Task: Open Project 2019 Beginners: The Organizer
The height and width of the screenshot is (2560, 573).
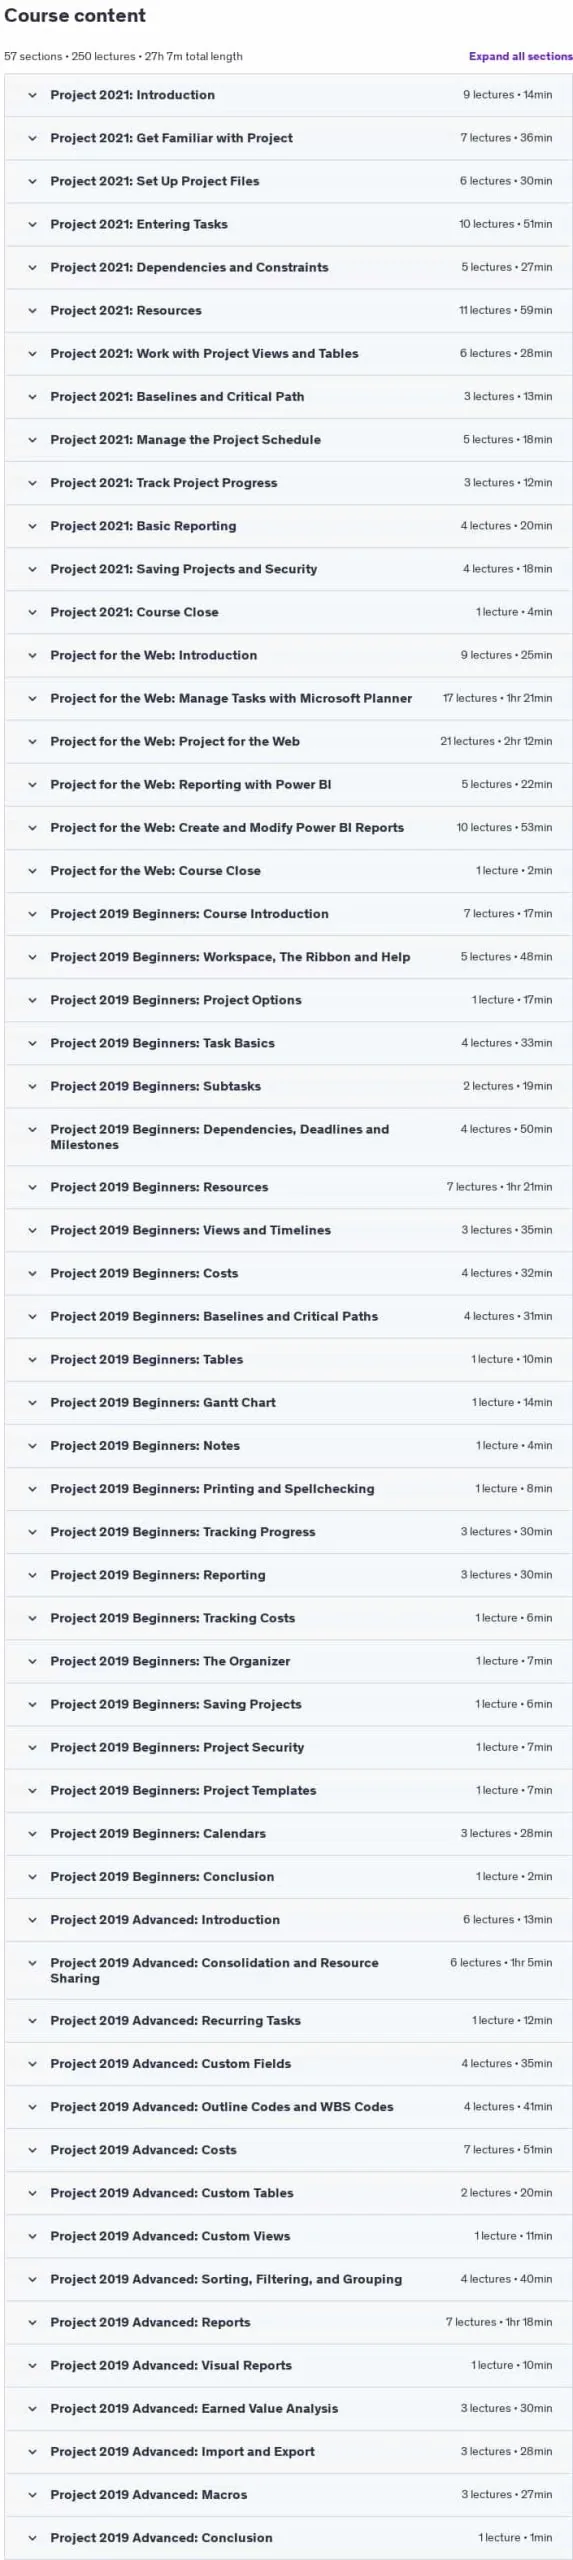Action: tap(288, 1660)
